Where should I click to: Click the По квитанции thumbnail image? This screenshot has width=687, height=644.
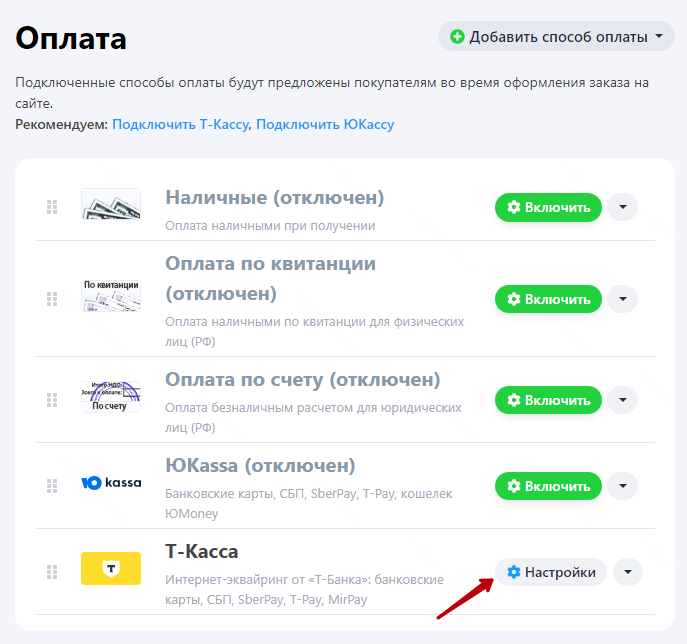111,296
